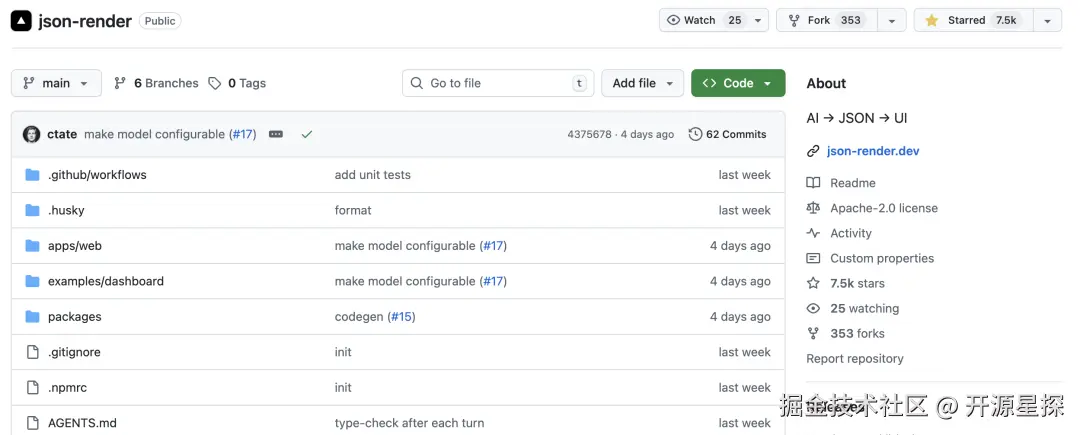Click the ctate avatar in commit row
Viewport: 1080px width, 435px height.
[x=31, y=134]
